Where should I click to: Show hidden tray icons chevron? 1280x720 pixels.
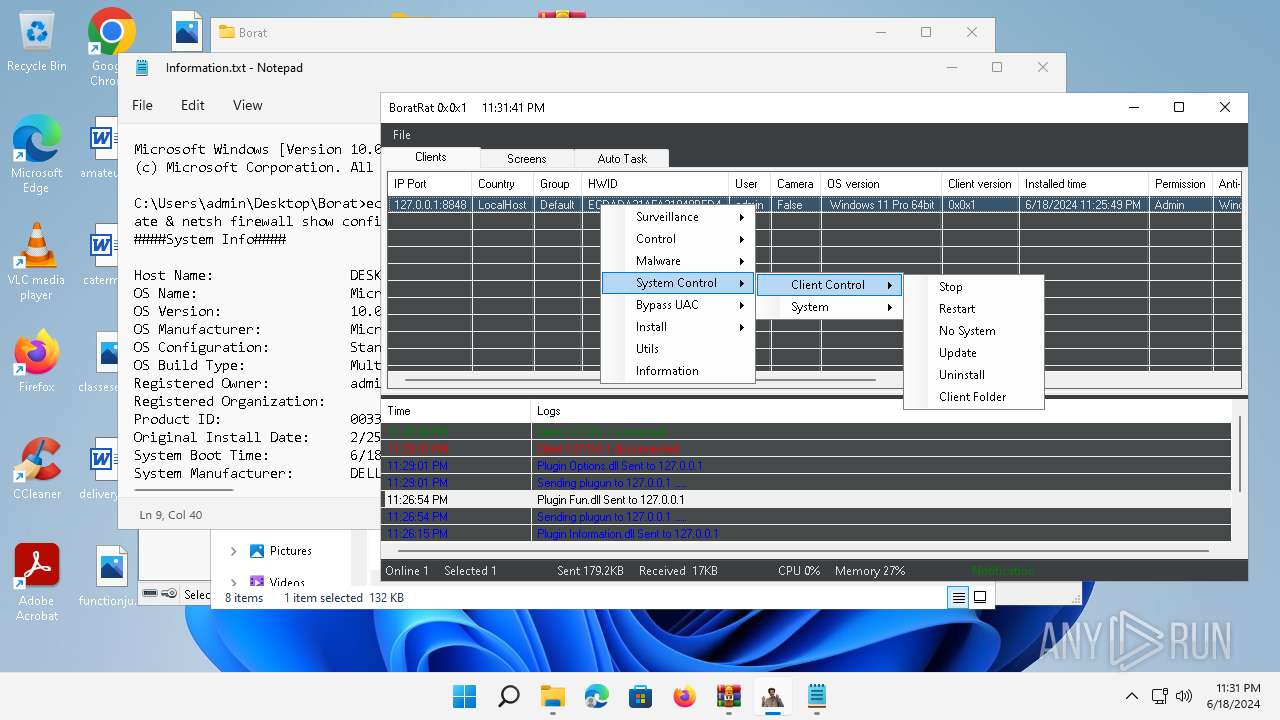[1131, 696]
